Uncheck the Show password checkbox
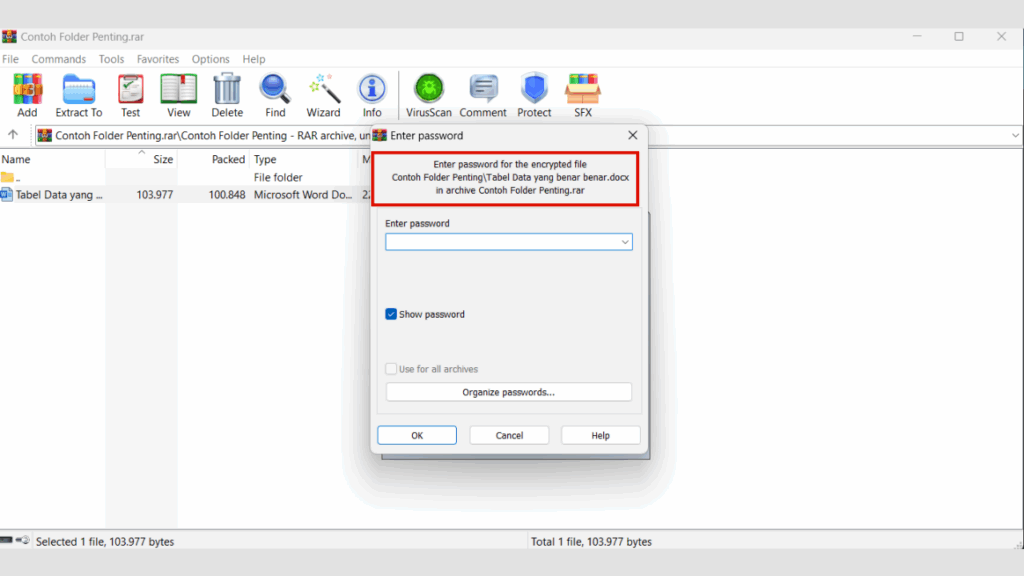1024x576 pixels. pyautogui.click(x=391, y=314)
